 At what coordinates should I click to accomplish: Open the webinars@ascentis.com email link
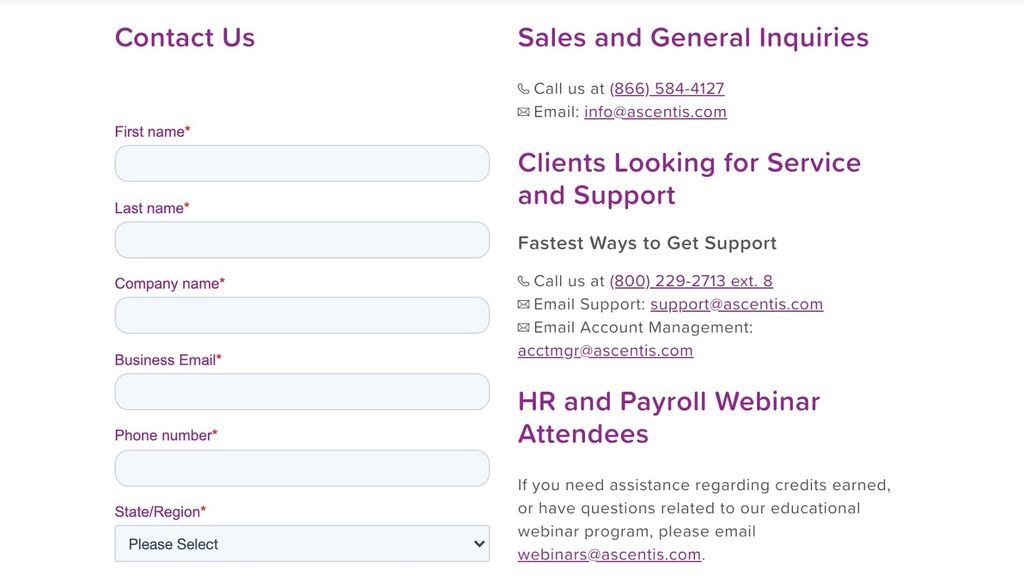[x=609, y=554]
